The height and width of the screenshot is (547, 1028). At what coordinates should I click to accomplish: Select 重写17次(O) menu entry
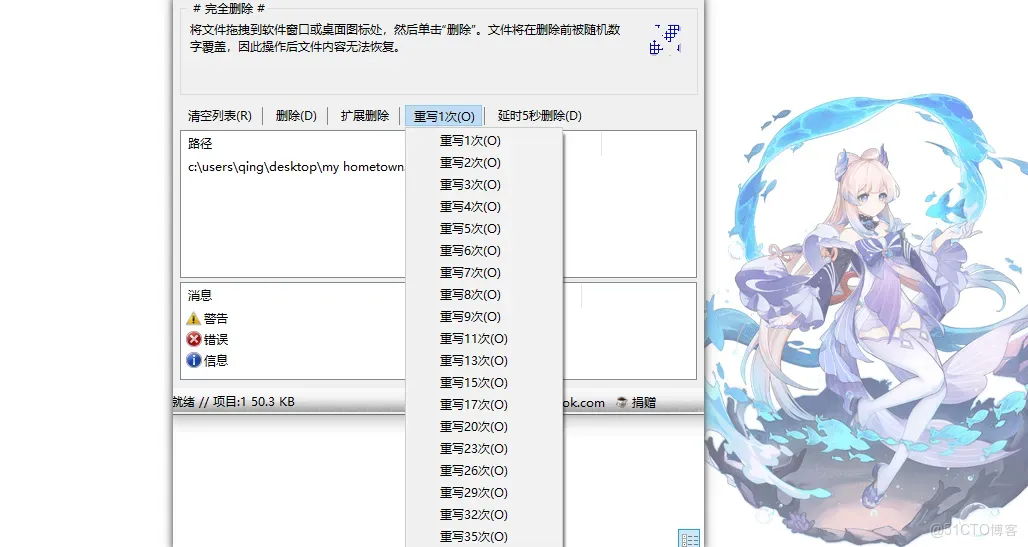473,405
